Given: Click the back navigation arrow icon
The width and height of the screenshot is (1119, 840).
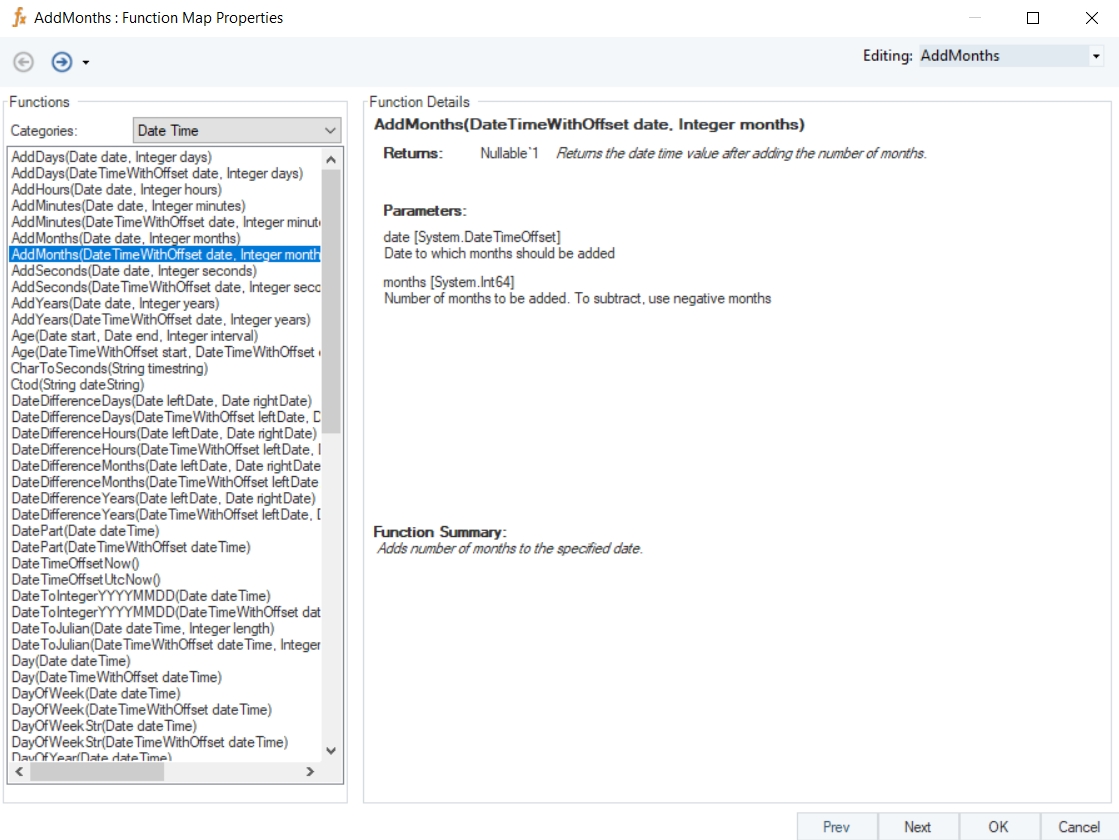Looking at the screenshot, I should [23, 62].
